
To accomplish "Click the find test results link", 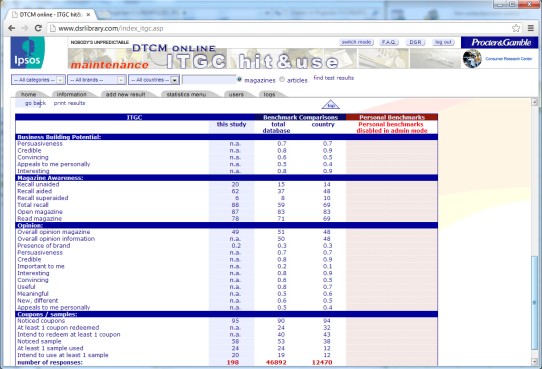I will pyautogui.click(x=334, y=78).
